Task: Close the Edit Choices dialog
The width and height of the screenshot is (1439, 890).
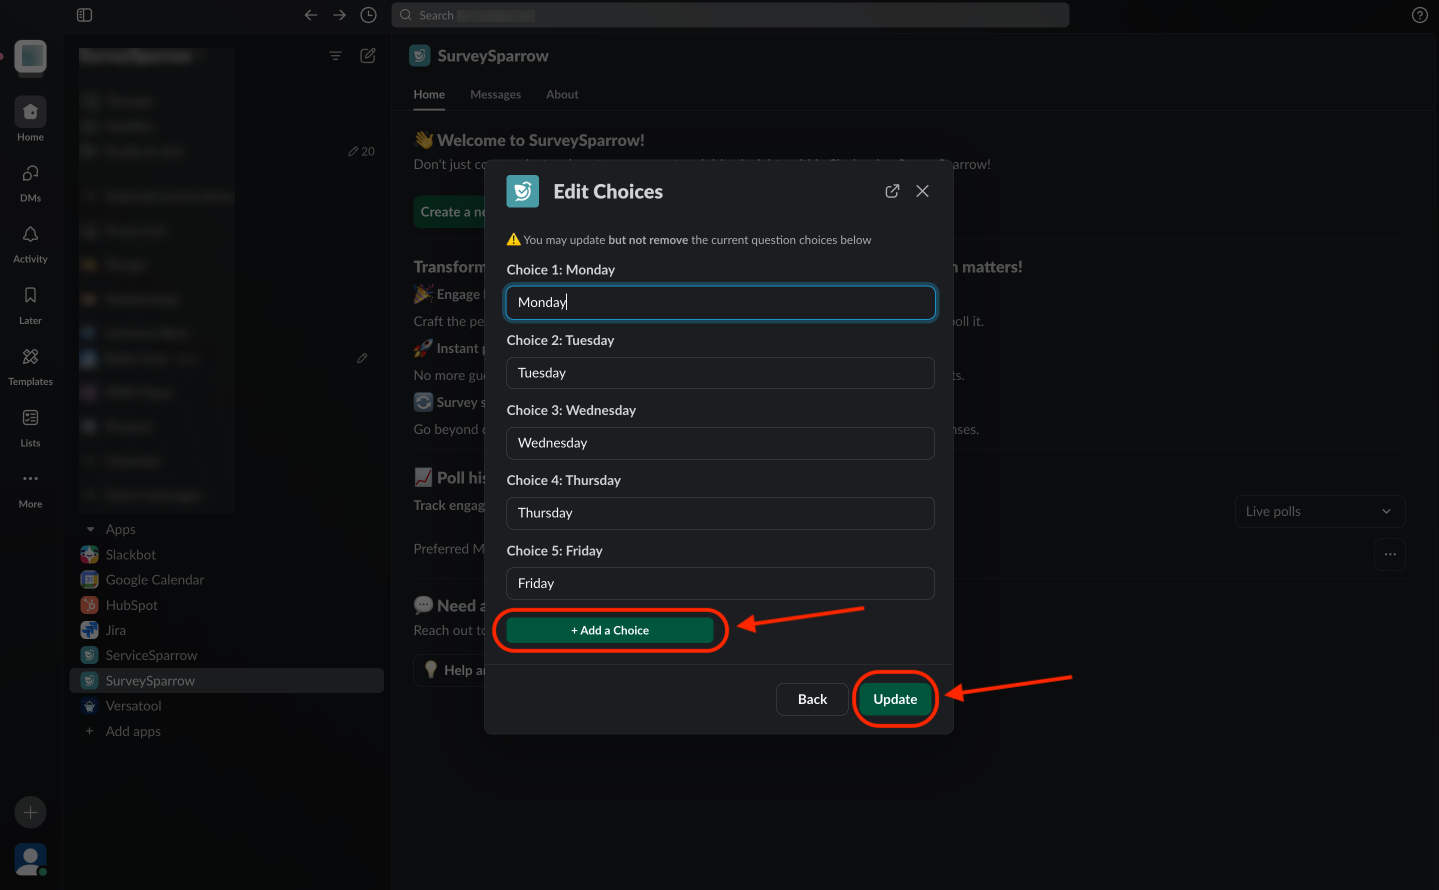Action: 922,191
